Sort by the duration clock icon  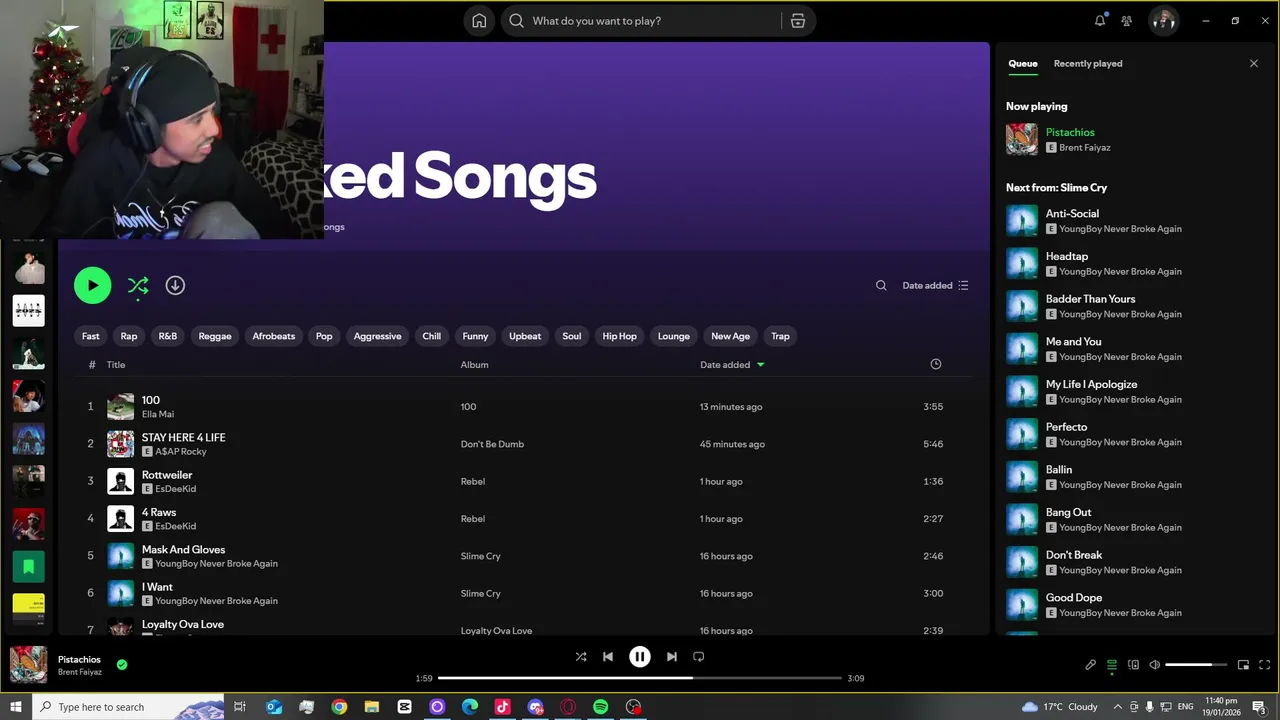pos(936,364)
